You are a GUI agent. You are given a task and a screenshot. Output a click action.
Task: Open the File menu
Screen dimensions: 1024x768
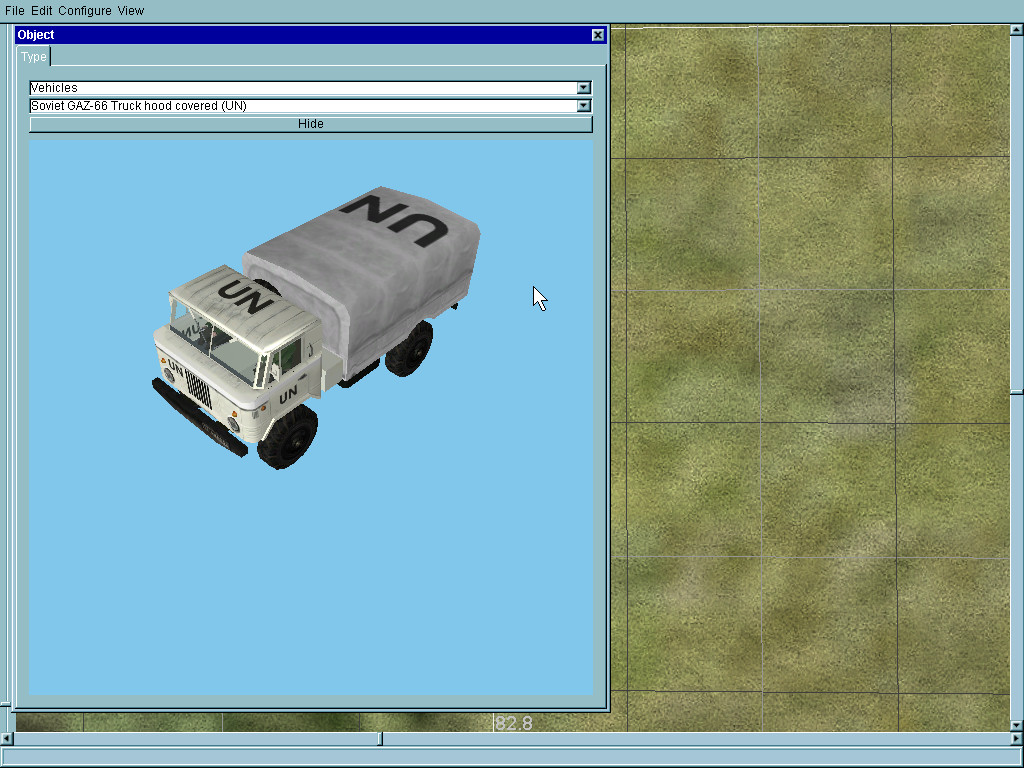tap(14, 10)
